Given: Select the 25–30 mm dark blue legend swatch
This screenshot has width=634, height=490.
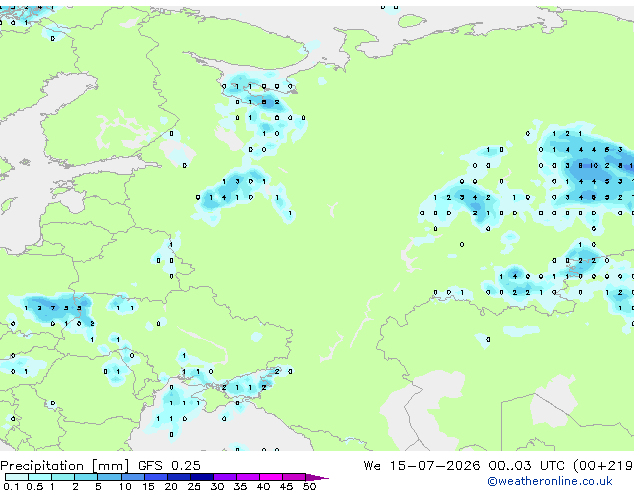Looking at the screenshot, I should point(202,477).
